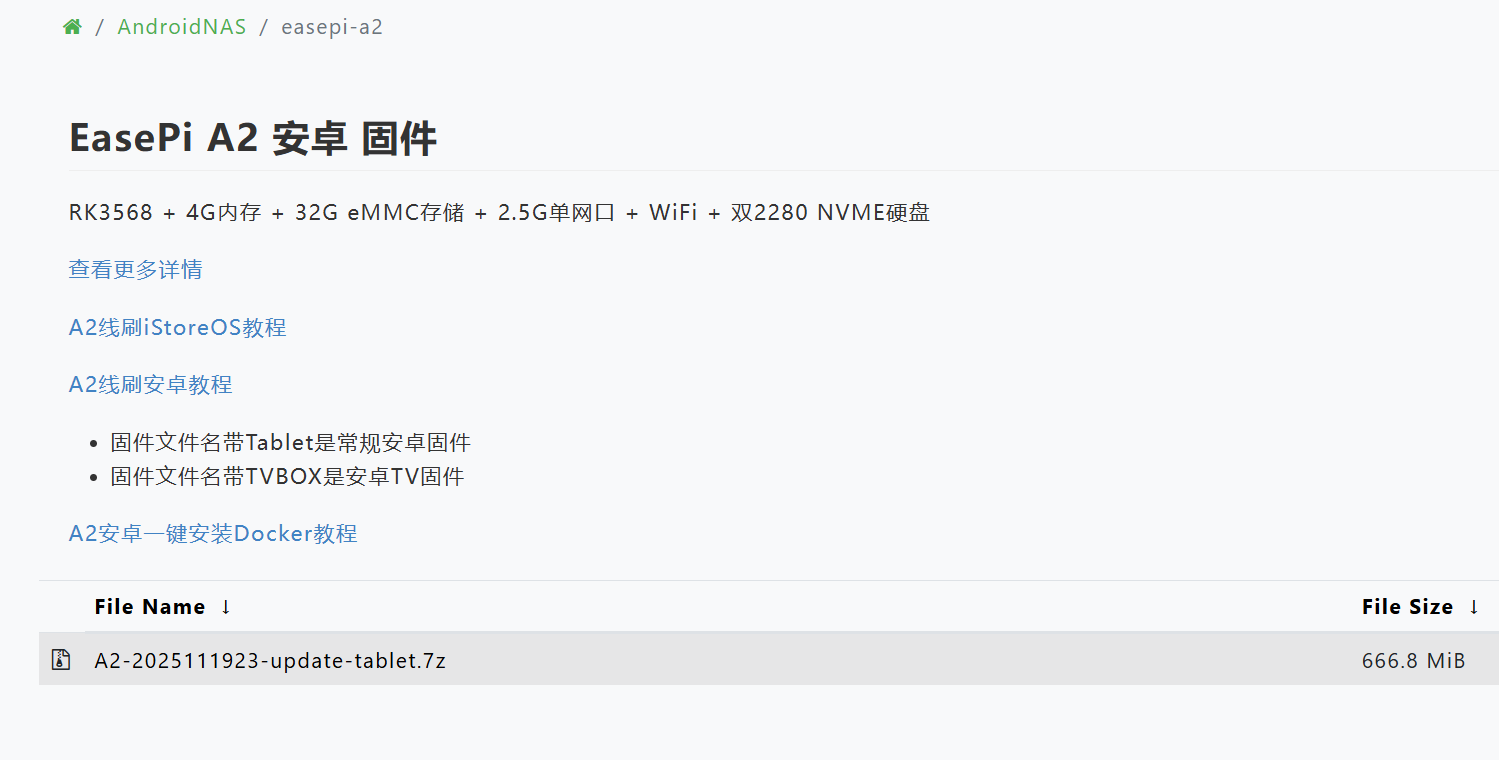The image size is (1499, 760).
Task: Click the EasePi A2 安卓 固件 heading
Action: [252, 138]
